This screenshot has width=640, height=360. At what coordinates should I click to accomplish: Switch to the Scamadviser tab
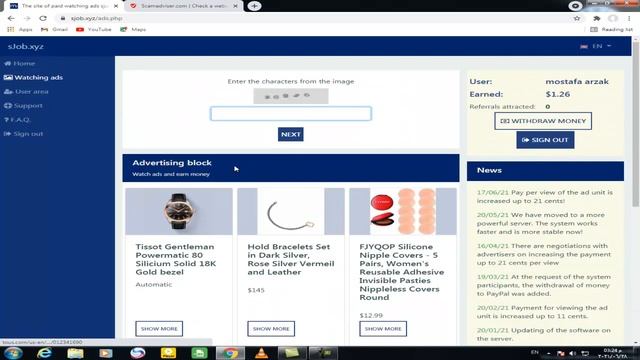click(184, 6)
